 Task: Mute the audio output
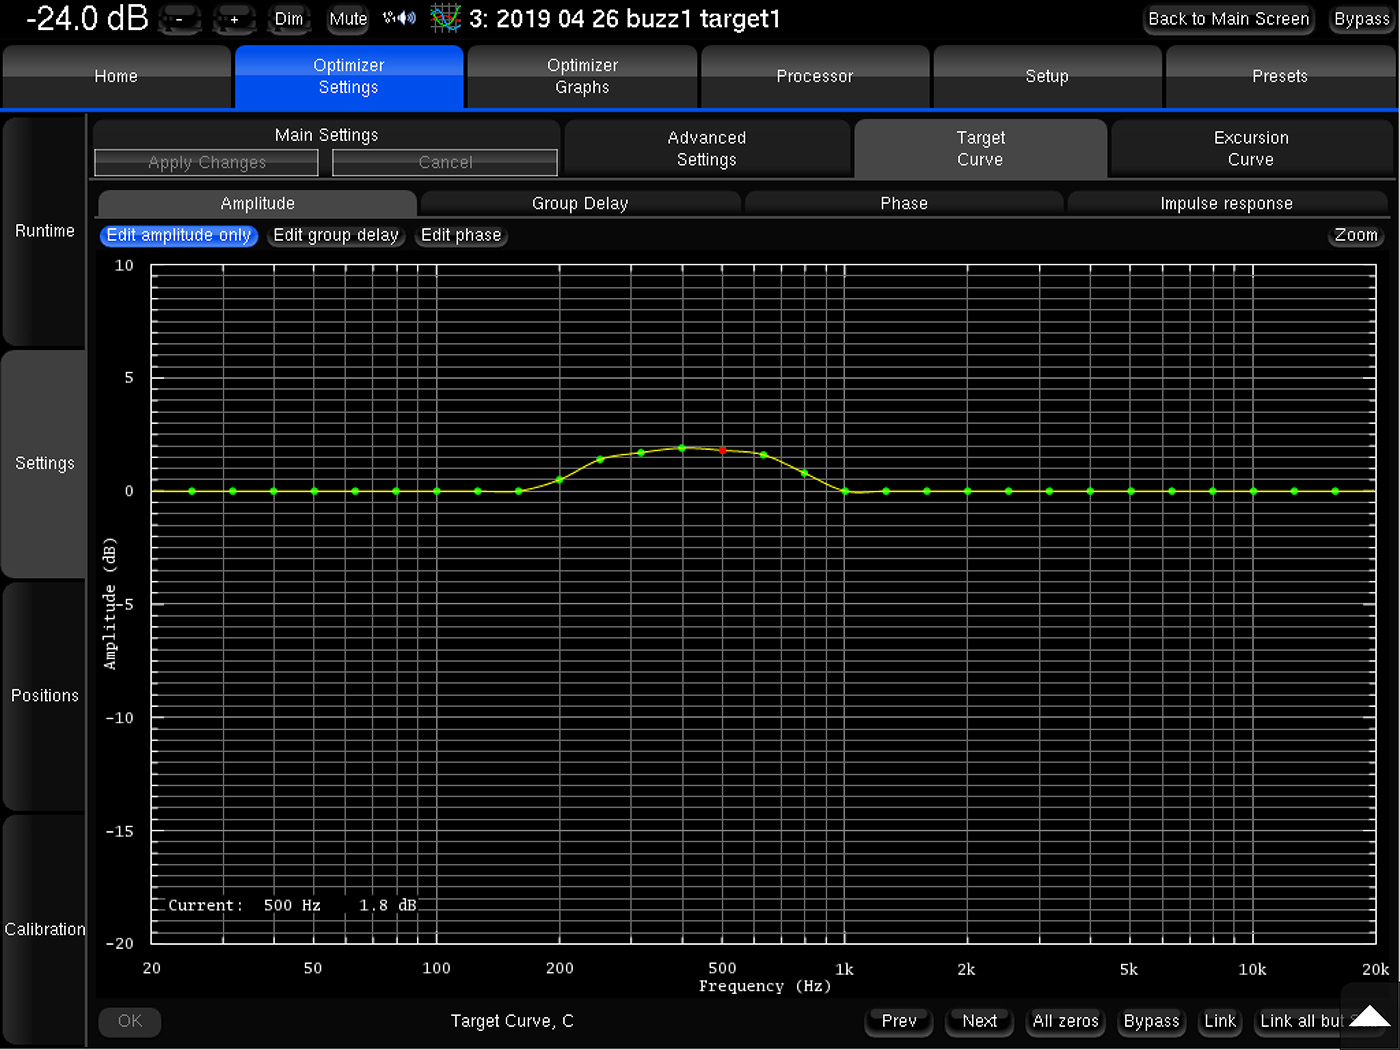click(348, 19)
